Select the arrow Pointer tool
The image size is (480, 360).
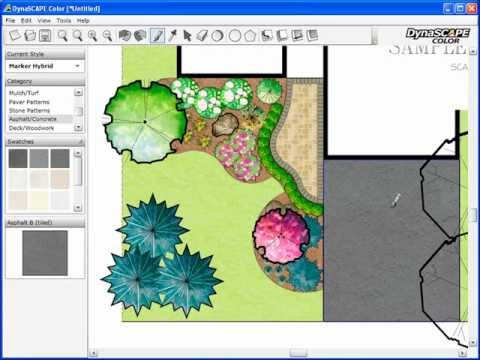point(187,35)
